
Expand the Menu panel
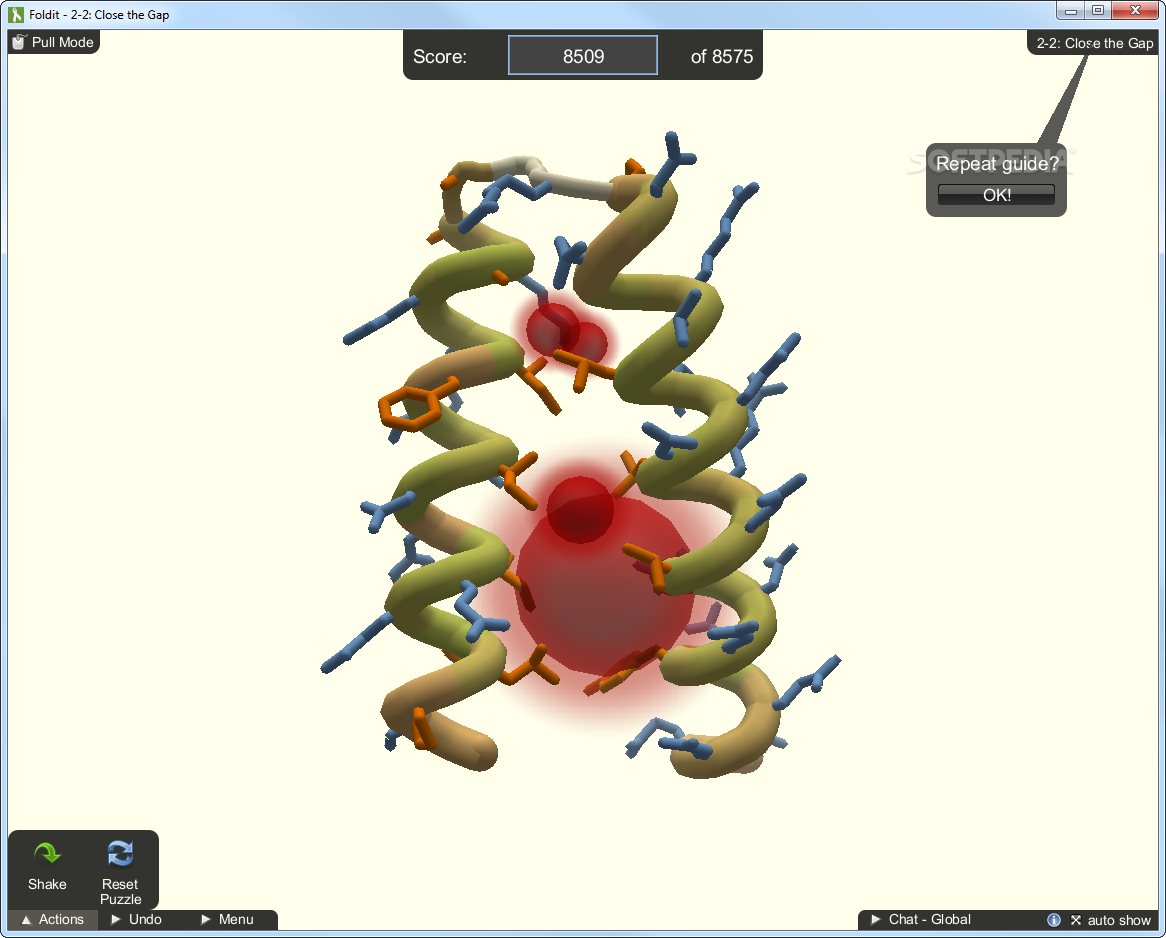coord(228,919)
